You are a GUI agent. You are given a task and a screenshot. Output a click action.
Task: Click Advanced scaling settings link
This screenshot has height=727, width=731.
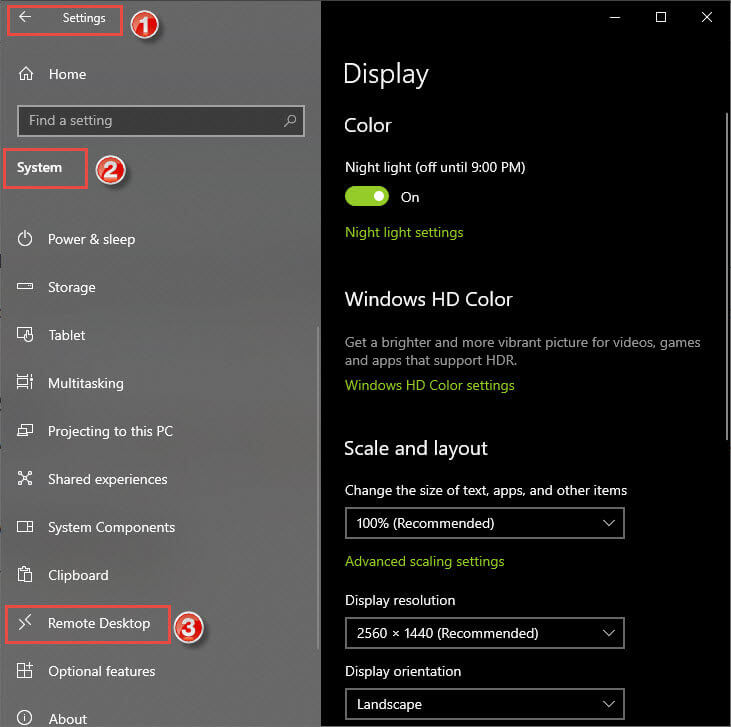425,561
